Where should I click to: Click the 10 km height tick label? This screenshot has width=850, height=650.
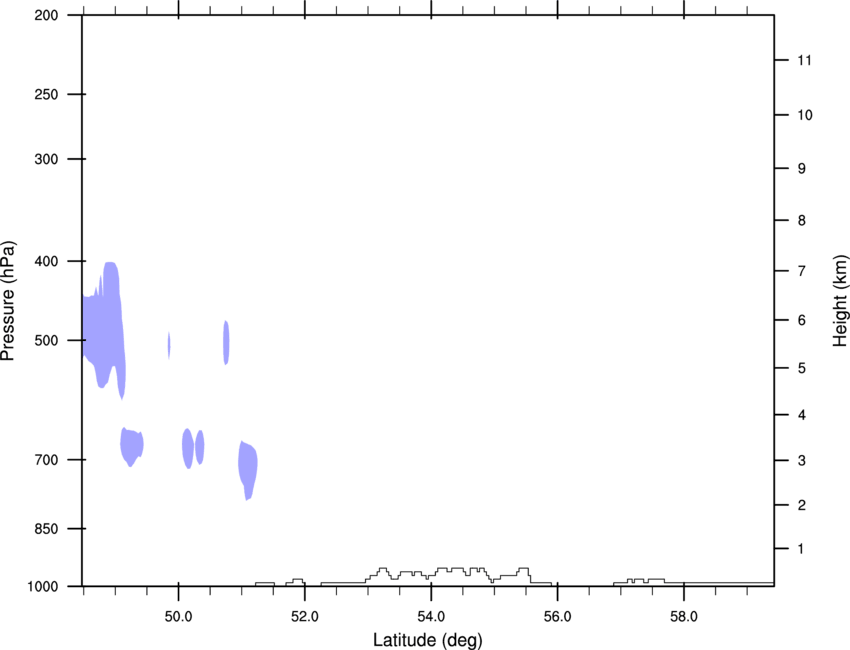(804, 115)
